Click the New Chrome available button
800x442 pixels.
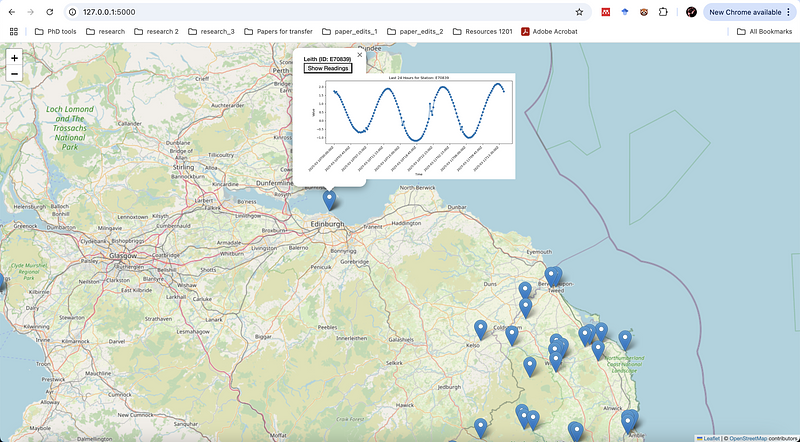[744, 12]
